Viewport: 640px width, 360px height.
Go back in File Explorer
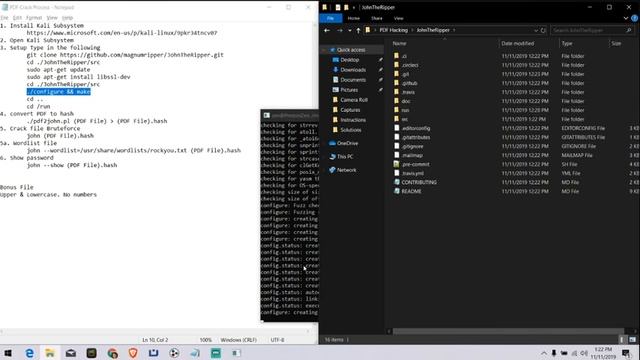click(x=327, y=30)
